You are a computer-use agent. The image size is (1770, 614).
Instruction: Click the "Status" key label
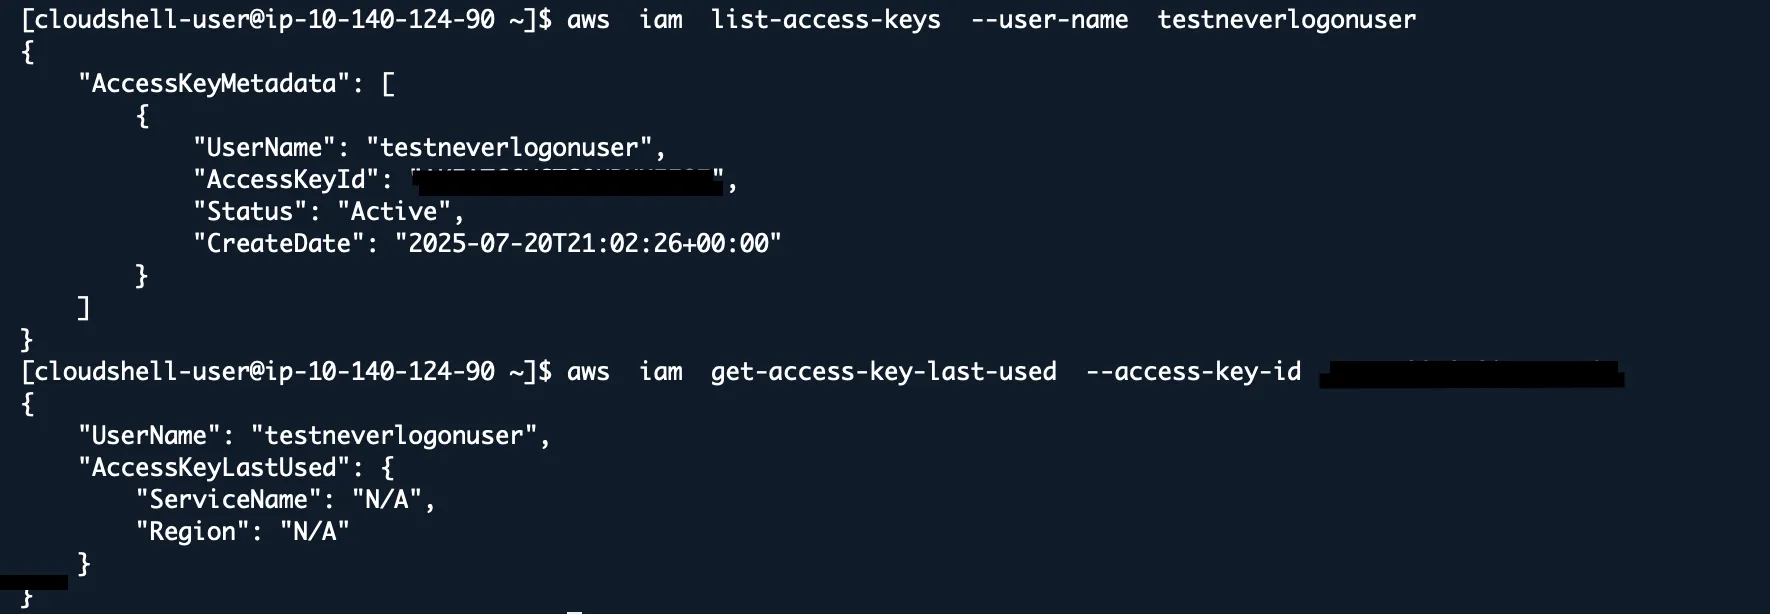pyautogui.click(x=257, y=212)
